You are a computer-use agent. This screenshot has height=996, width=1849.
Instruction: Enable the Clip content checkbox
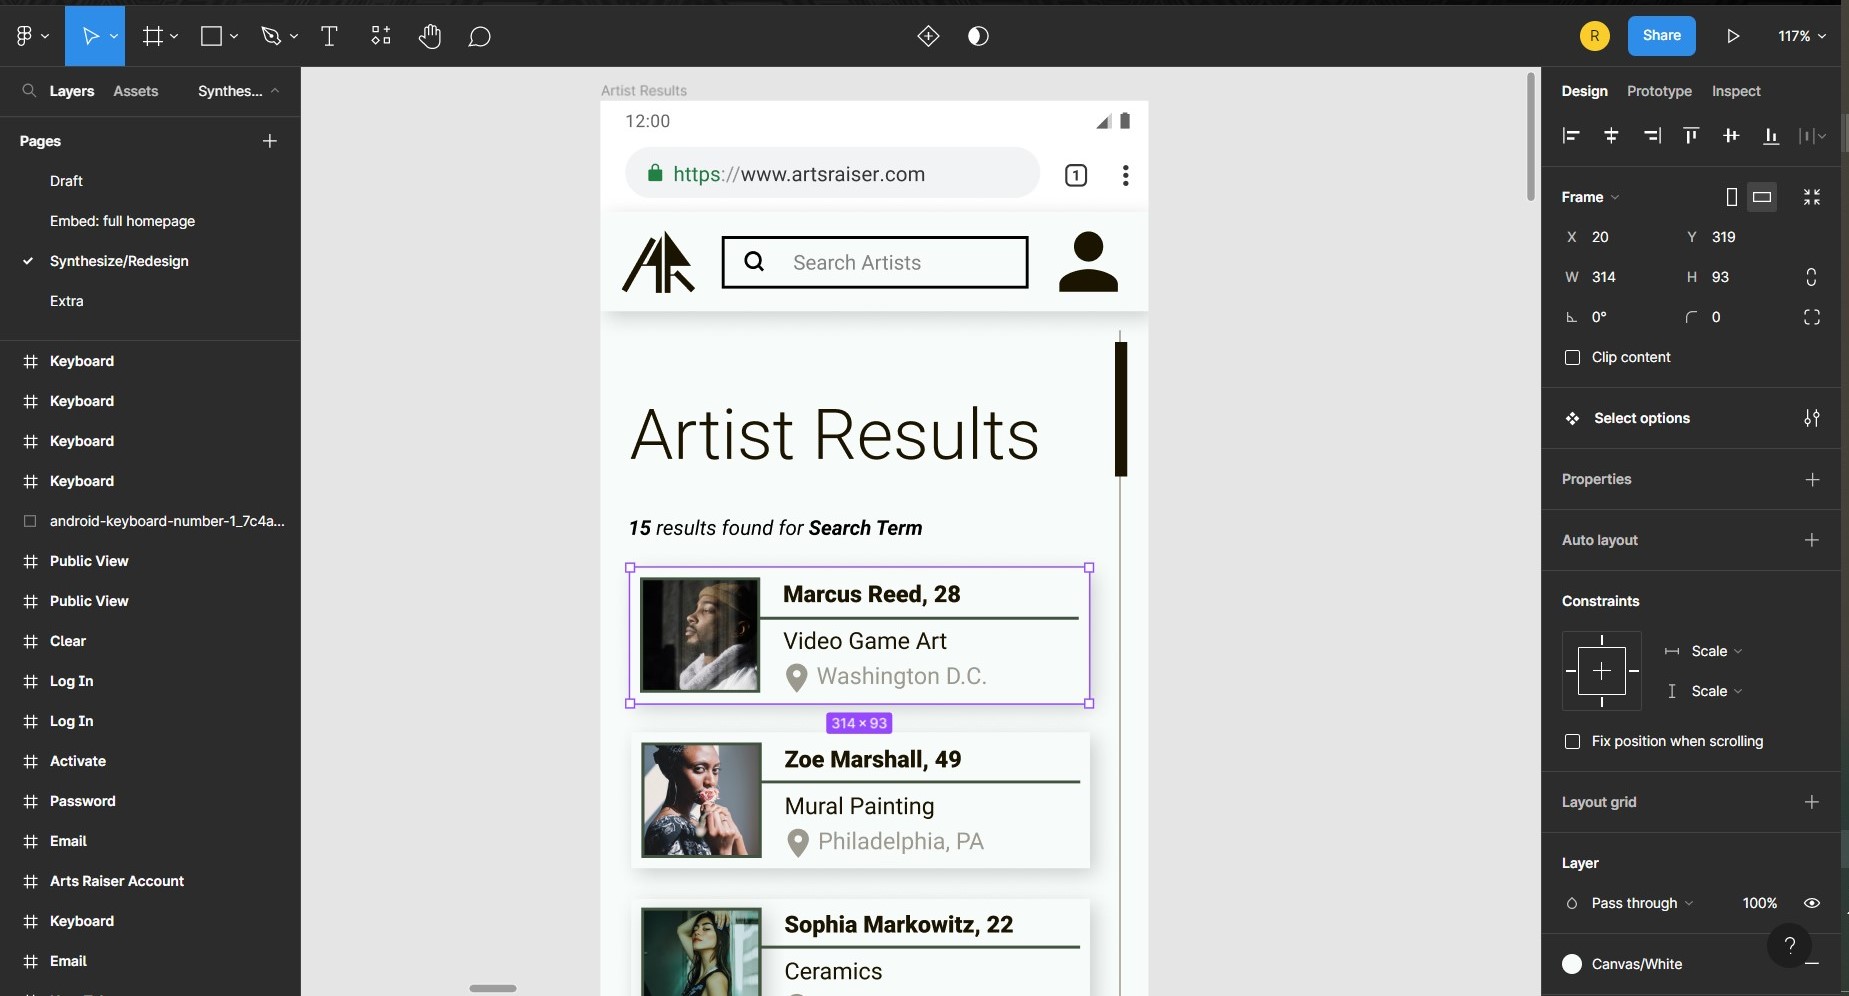click(1572, 358)
